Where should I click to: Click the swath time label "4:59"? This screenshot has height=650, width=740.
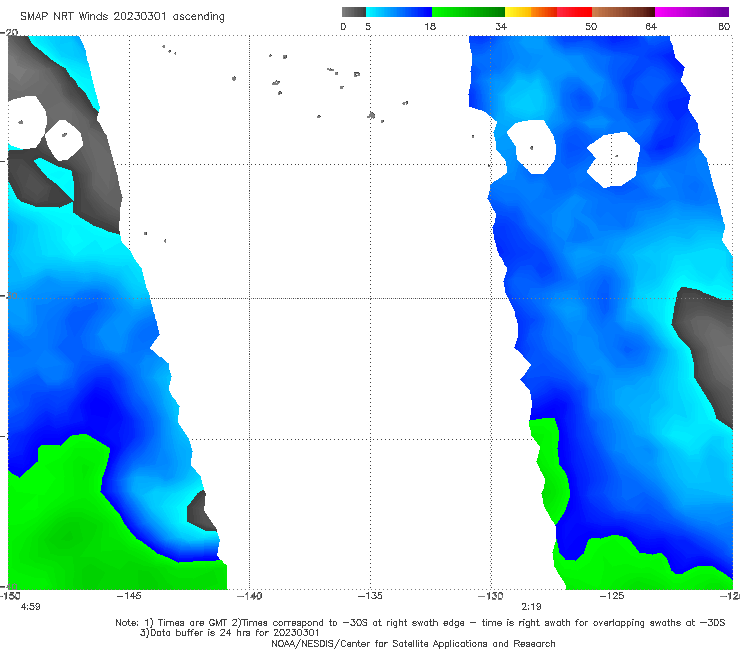(30, 607)
